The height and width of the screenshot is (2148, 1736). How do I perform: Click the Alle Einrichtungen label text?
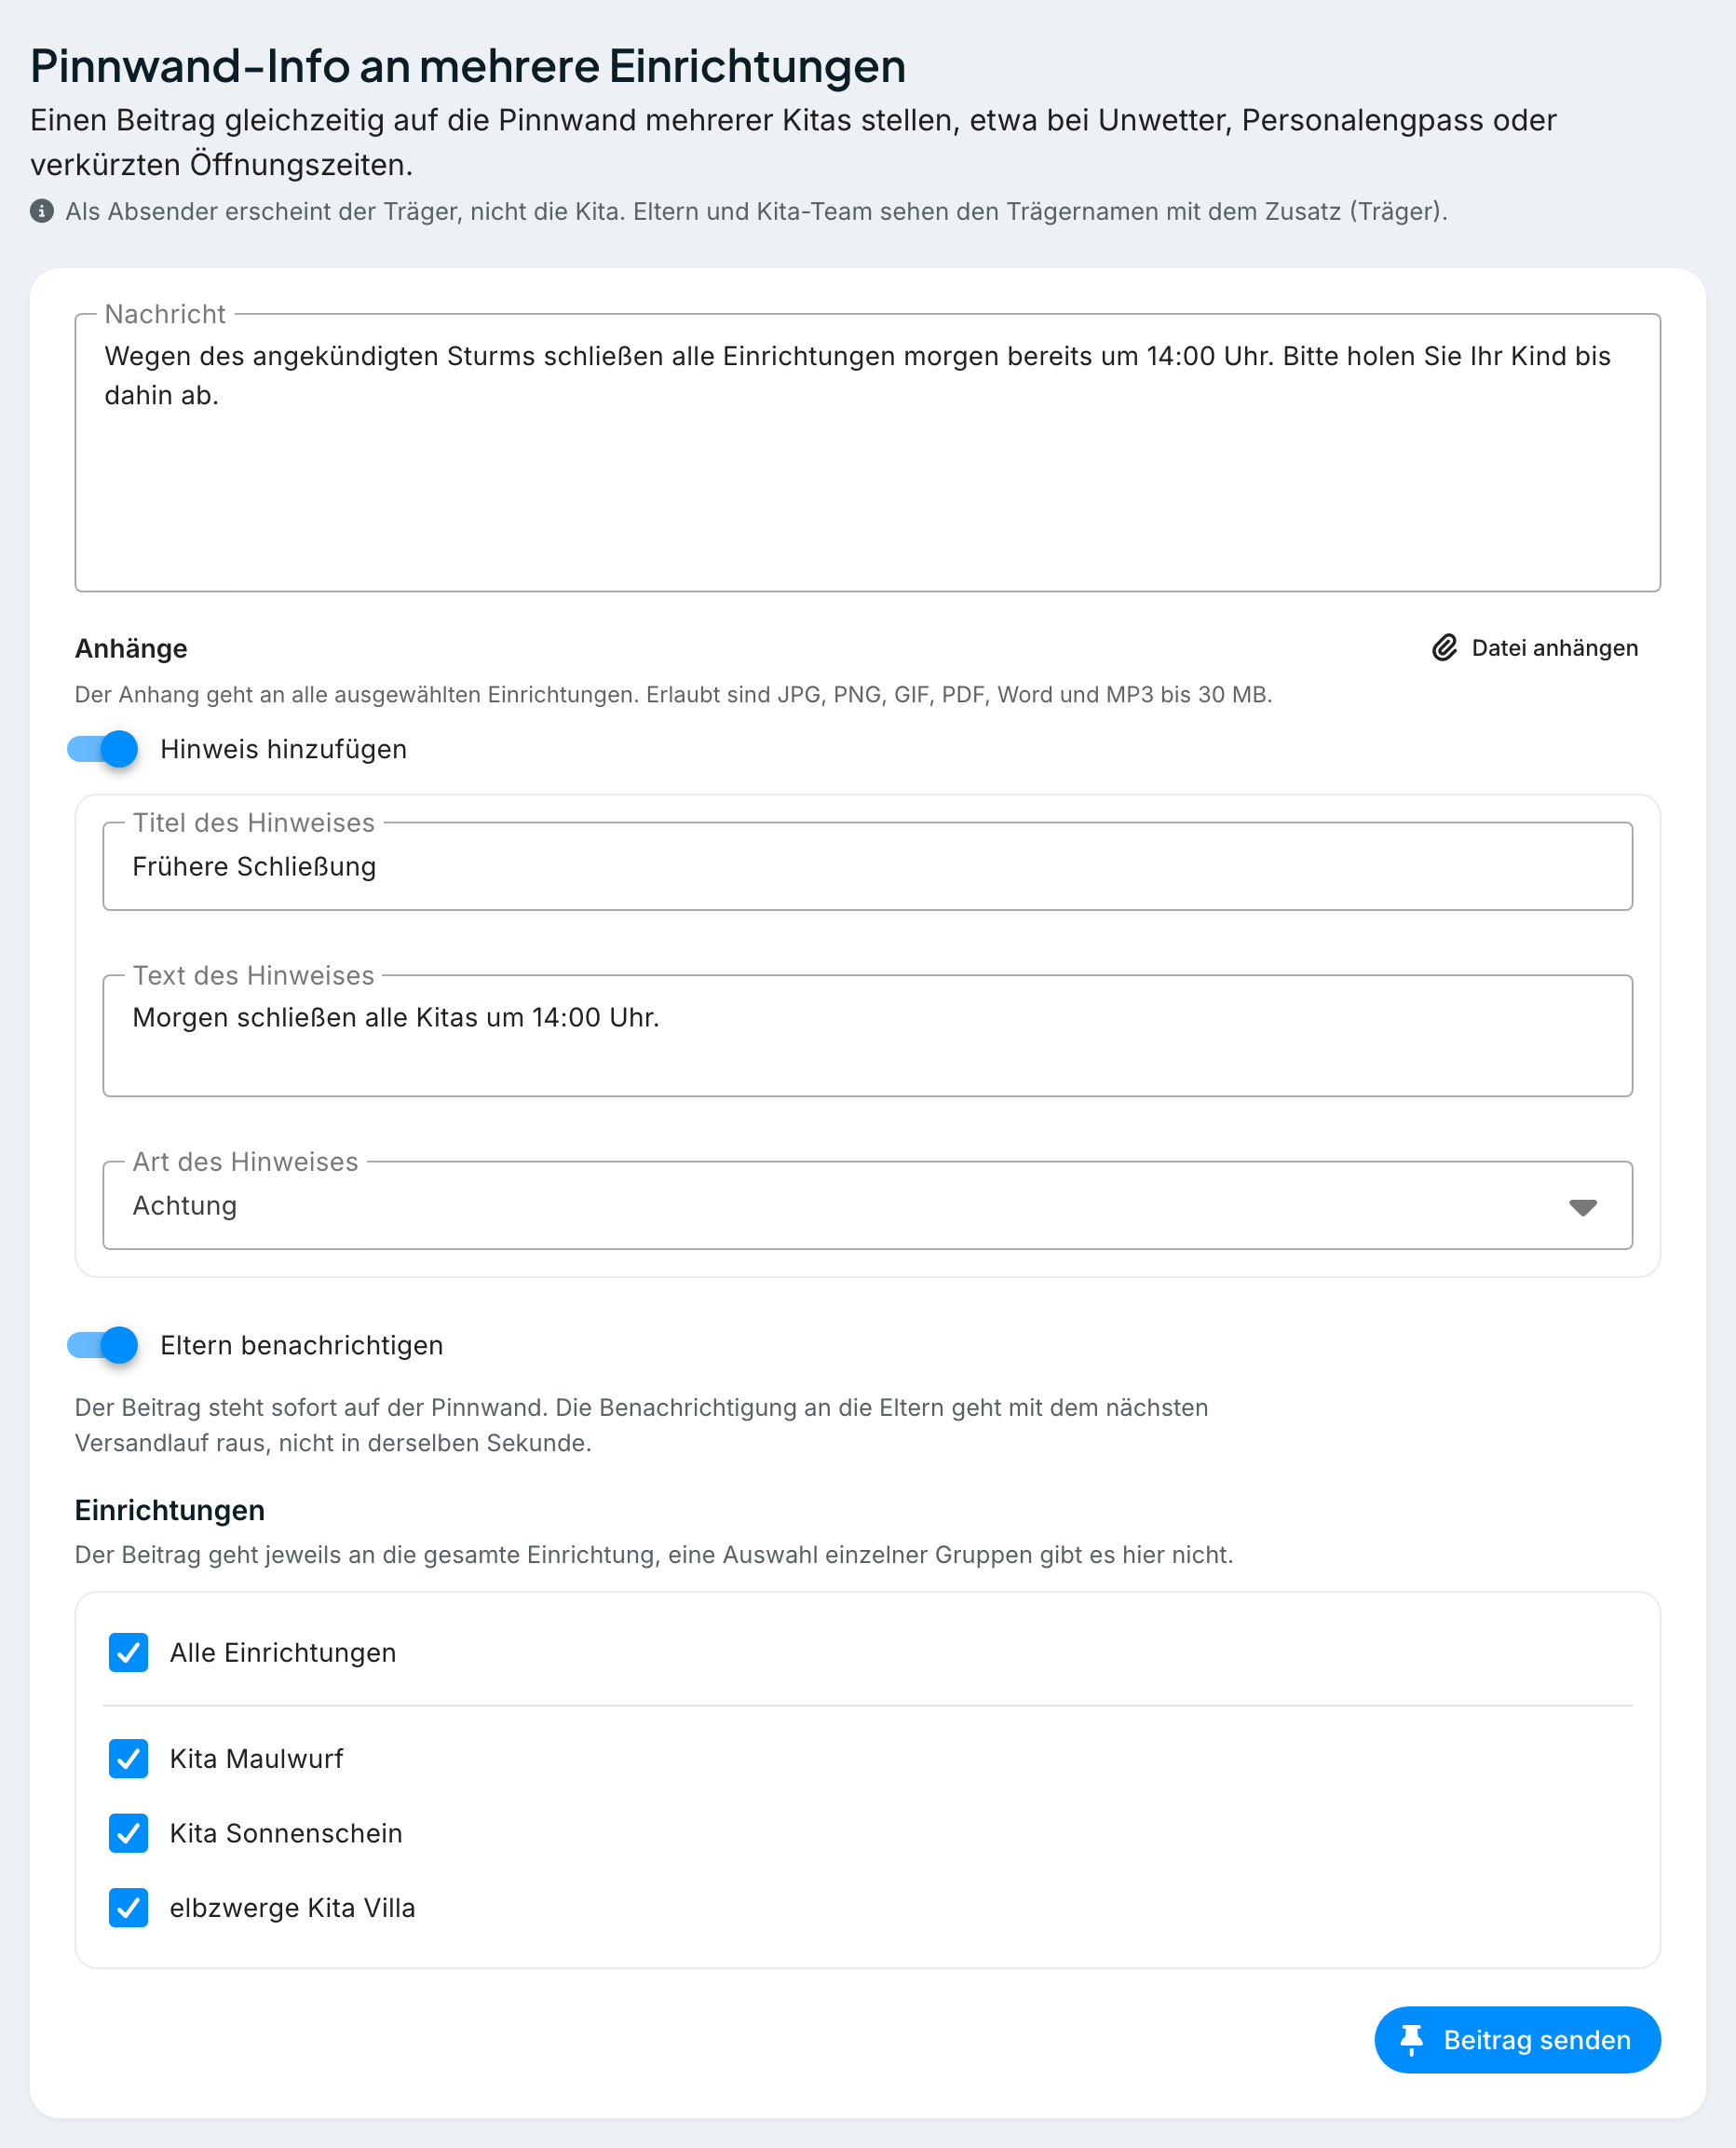283,1652
